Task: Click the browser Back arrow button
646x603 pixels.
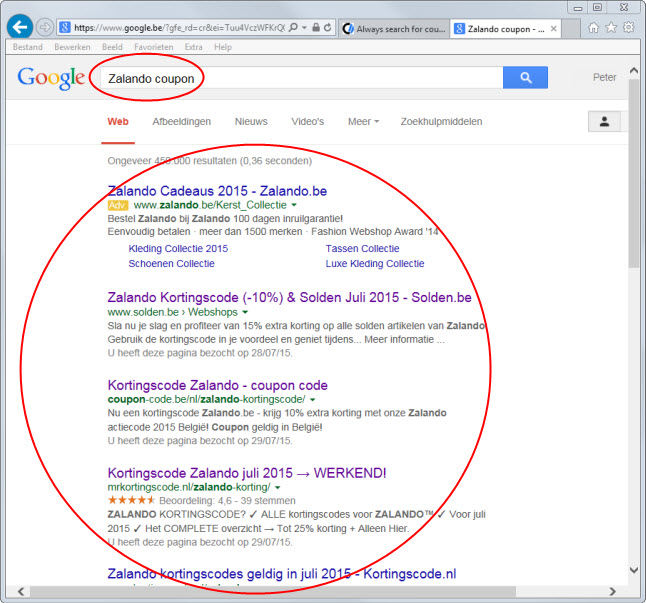Action: tap(20, 27)
